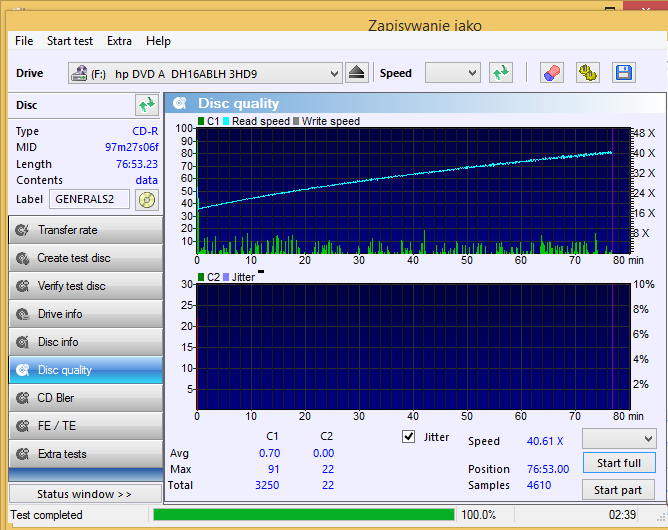Open the File menu
668x530 pixels.
24,41
